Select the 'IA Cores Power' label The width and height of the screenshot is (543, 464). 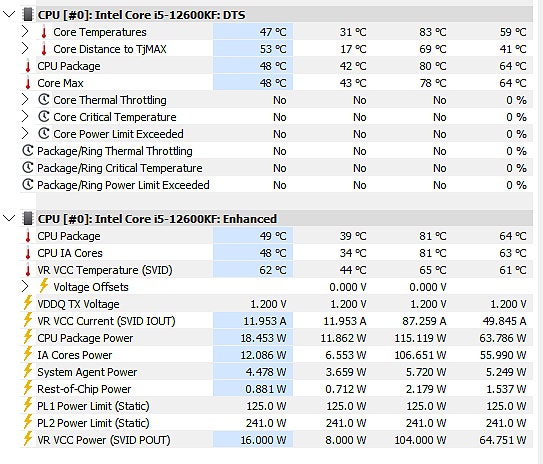(x=75, y=355)
